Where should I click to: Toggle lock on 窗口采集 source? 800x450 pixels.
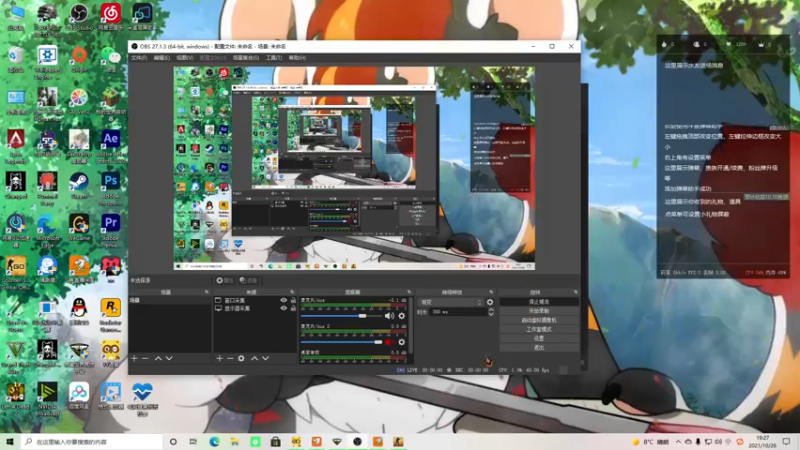[293, 301]
